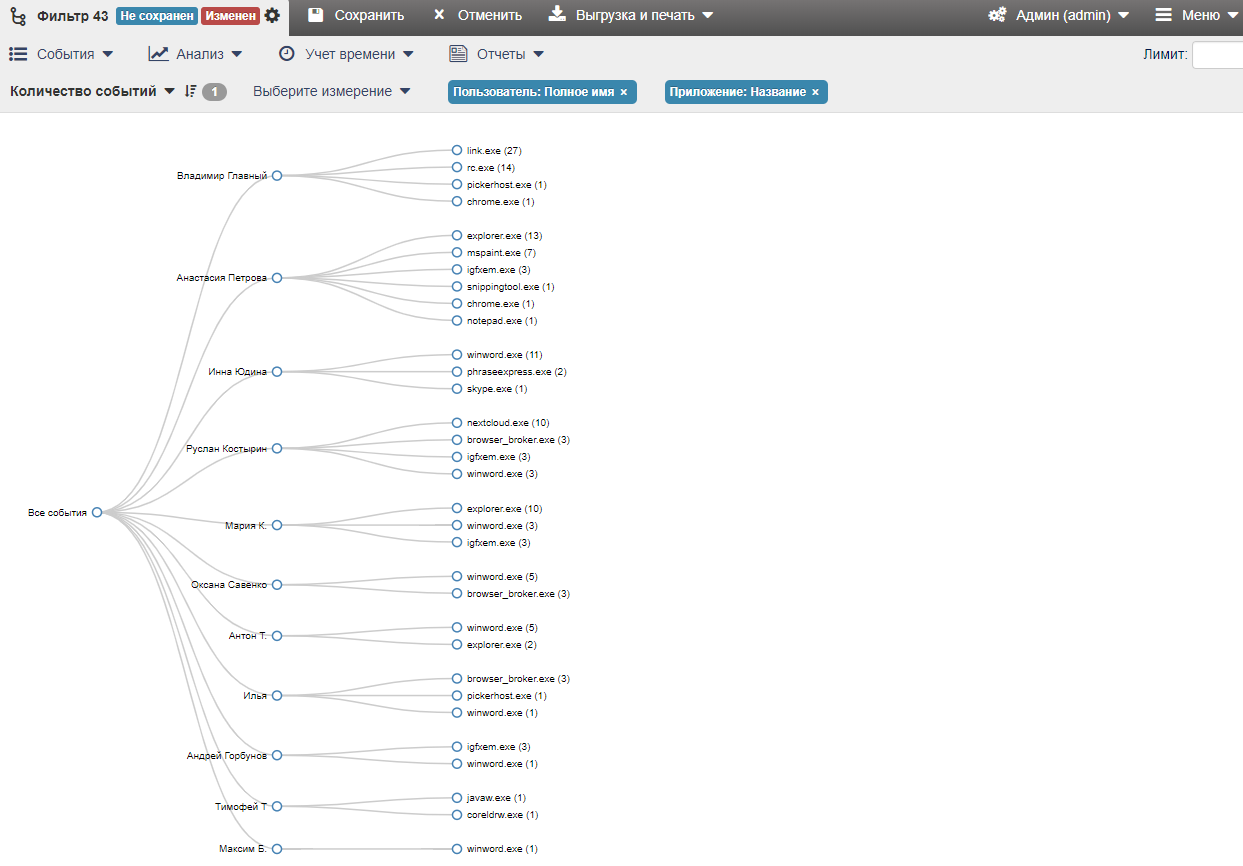Expand the Выберите измерение dropdown
Screen dimensions: 1243x866
331,92
